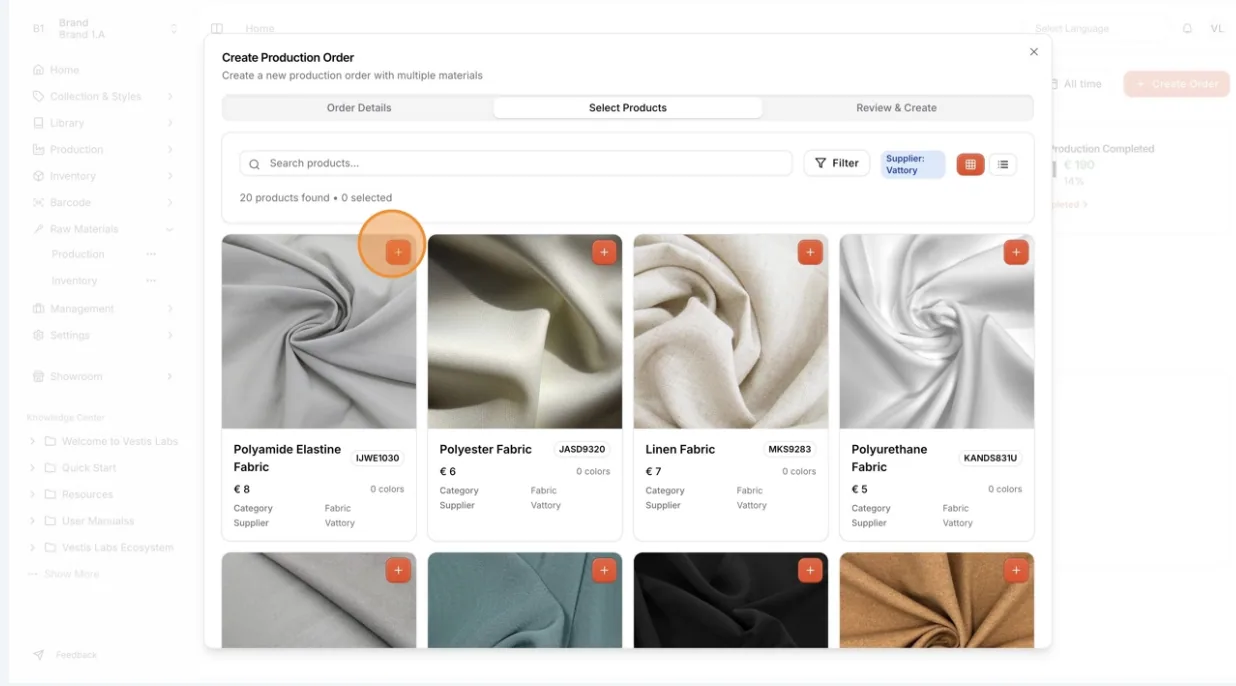Add Polyurethane Fabric with its plus button

[x=1016, y=252]
